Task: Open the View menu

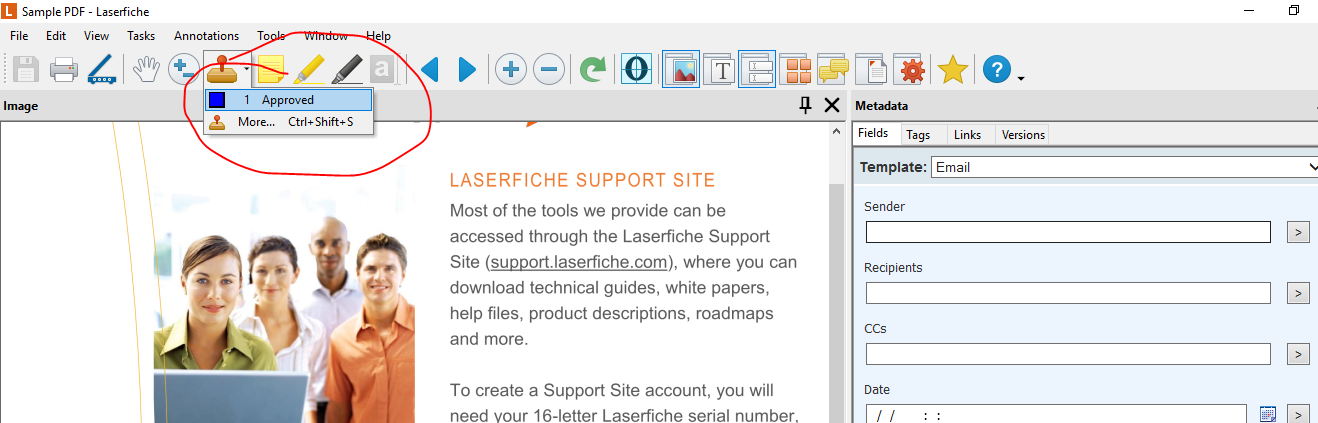Action: click(x=97, y=36)
